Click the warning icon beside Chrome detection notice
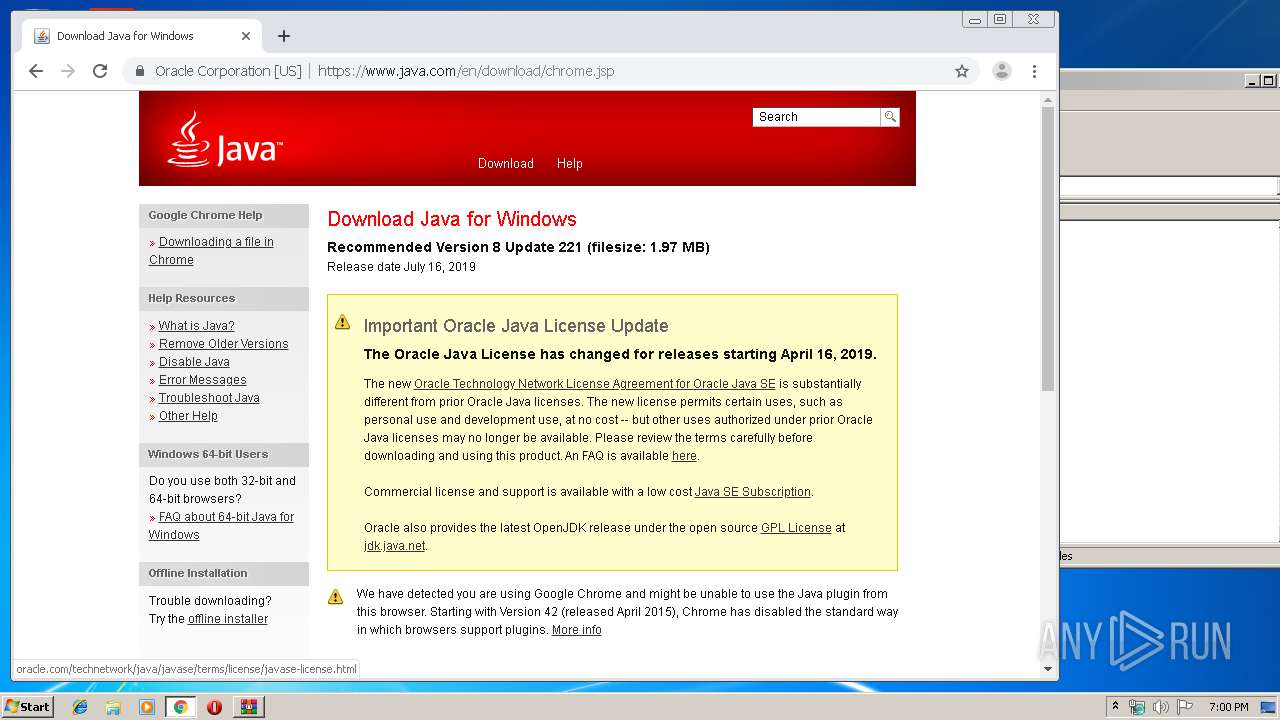 336,597
